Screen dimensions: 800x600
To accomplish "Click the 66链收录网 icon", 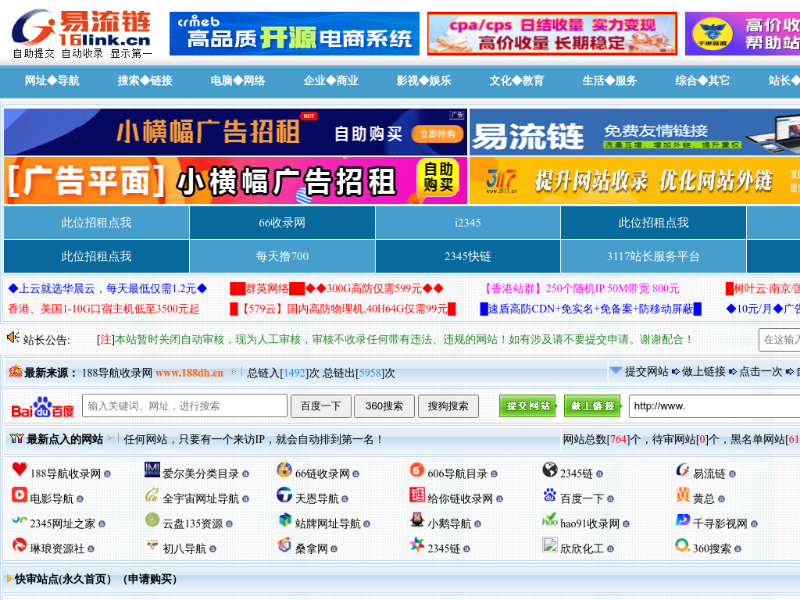I will coord(284,469).
